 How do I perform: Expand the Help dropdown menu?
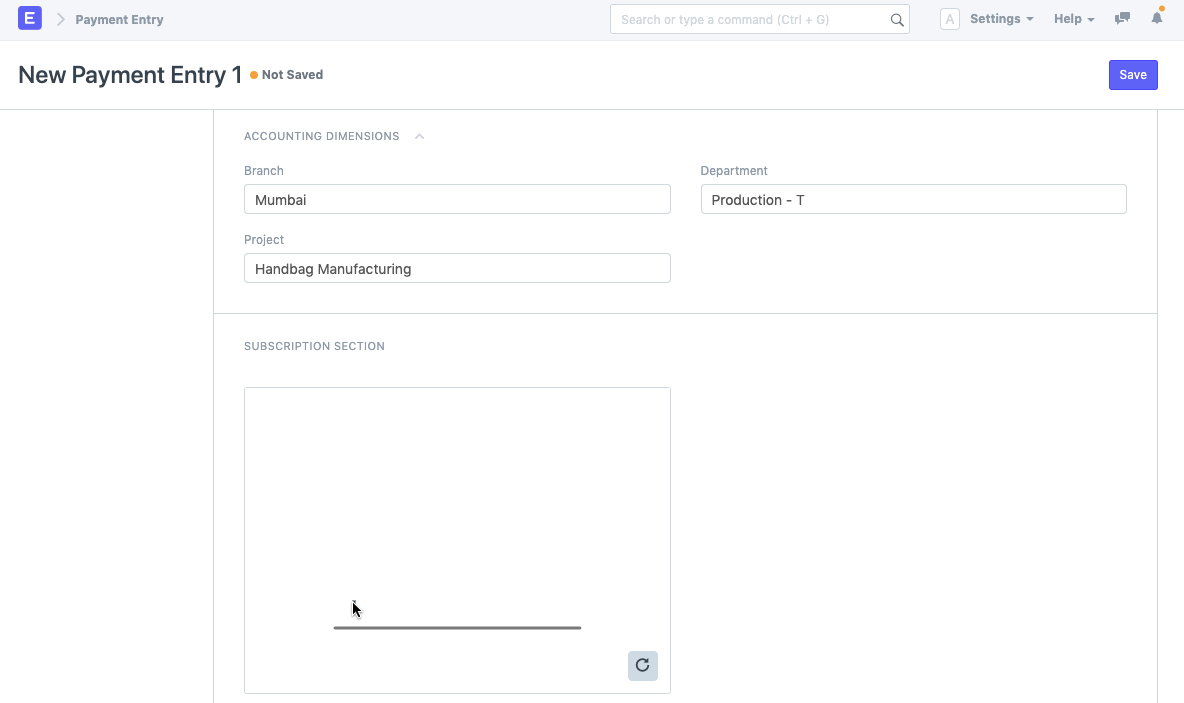click(x=1074, y=19)
